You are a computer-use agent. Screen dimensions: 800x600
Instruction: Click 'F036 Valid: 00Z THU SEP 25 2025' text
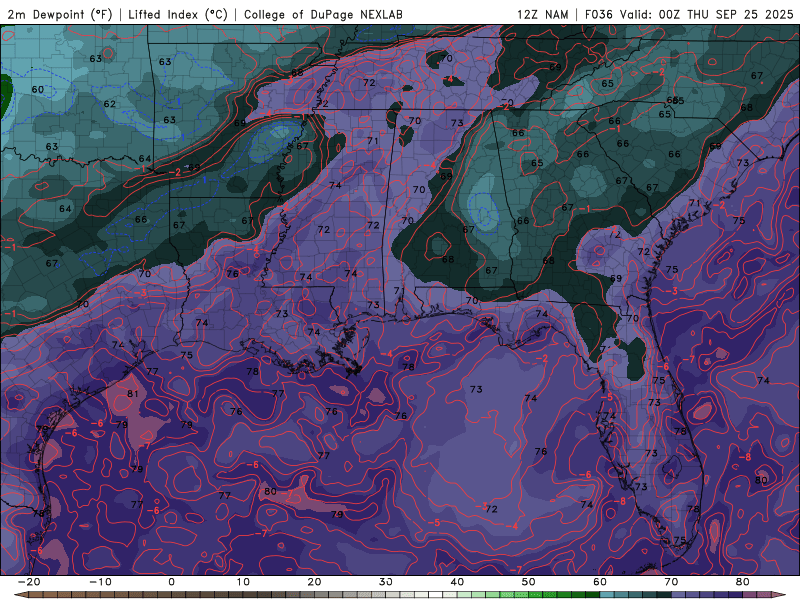click(x=689, y=14)
